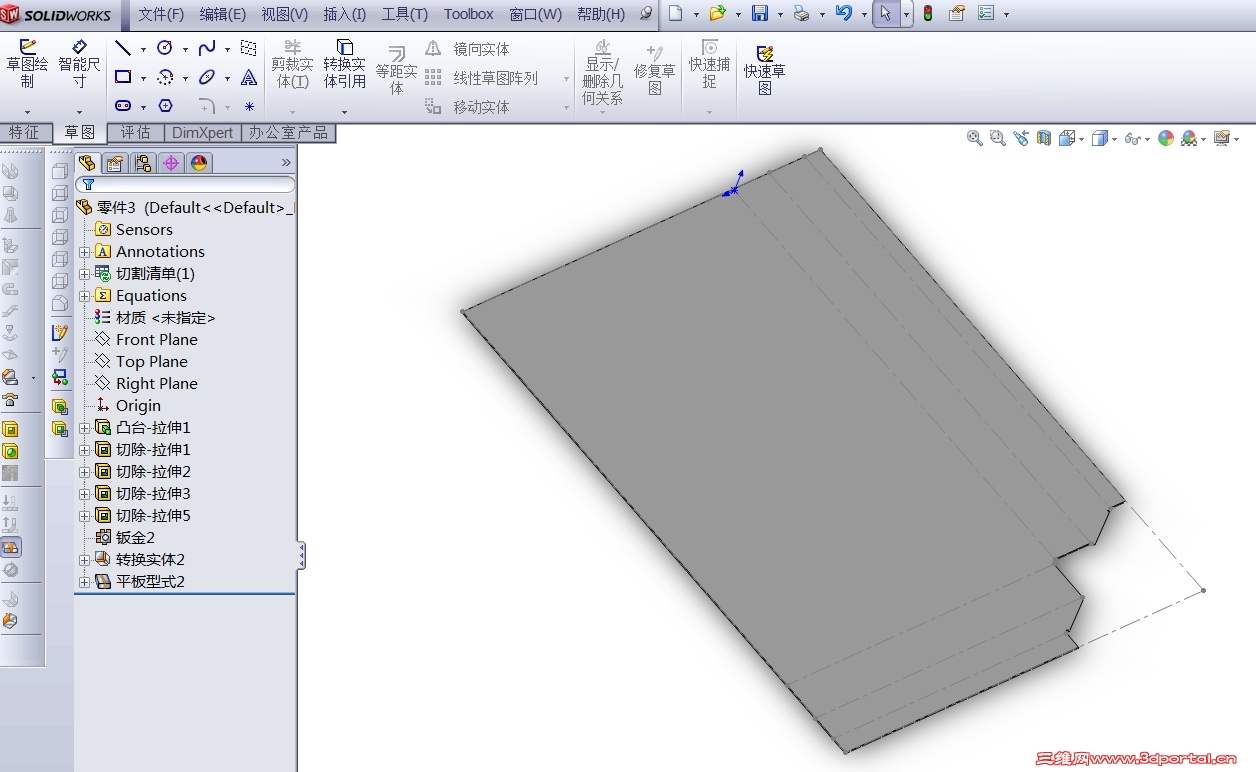Select 材质 <未指定> tree item
The image size is (1256, 772).
coord(155,318)
